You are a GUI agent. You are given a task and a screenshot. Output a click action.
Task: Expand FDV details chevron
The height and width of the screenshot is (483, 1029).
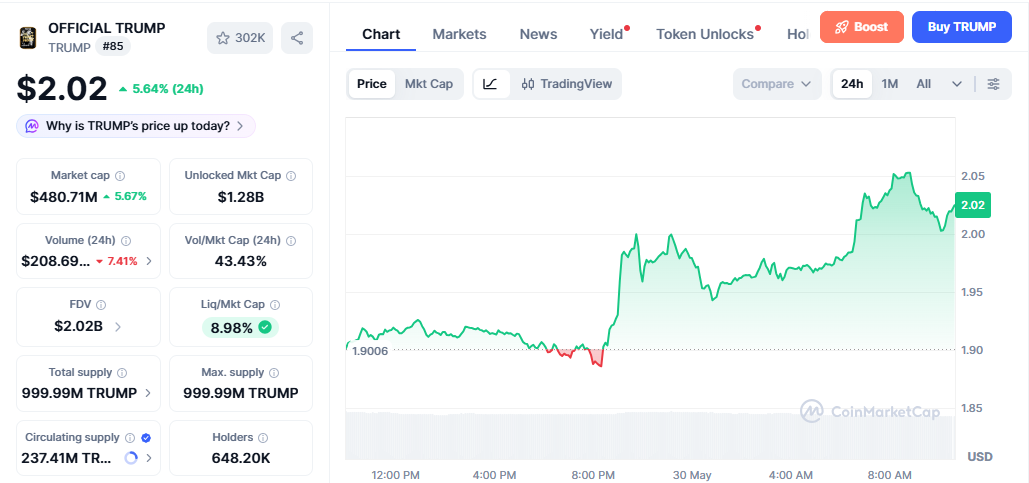(118, 326)
